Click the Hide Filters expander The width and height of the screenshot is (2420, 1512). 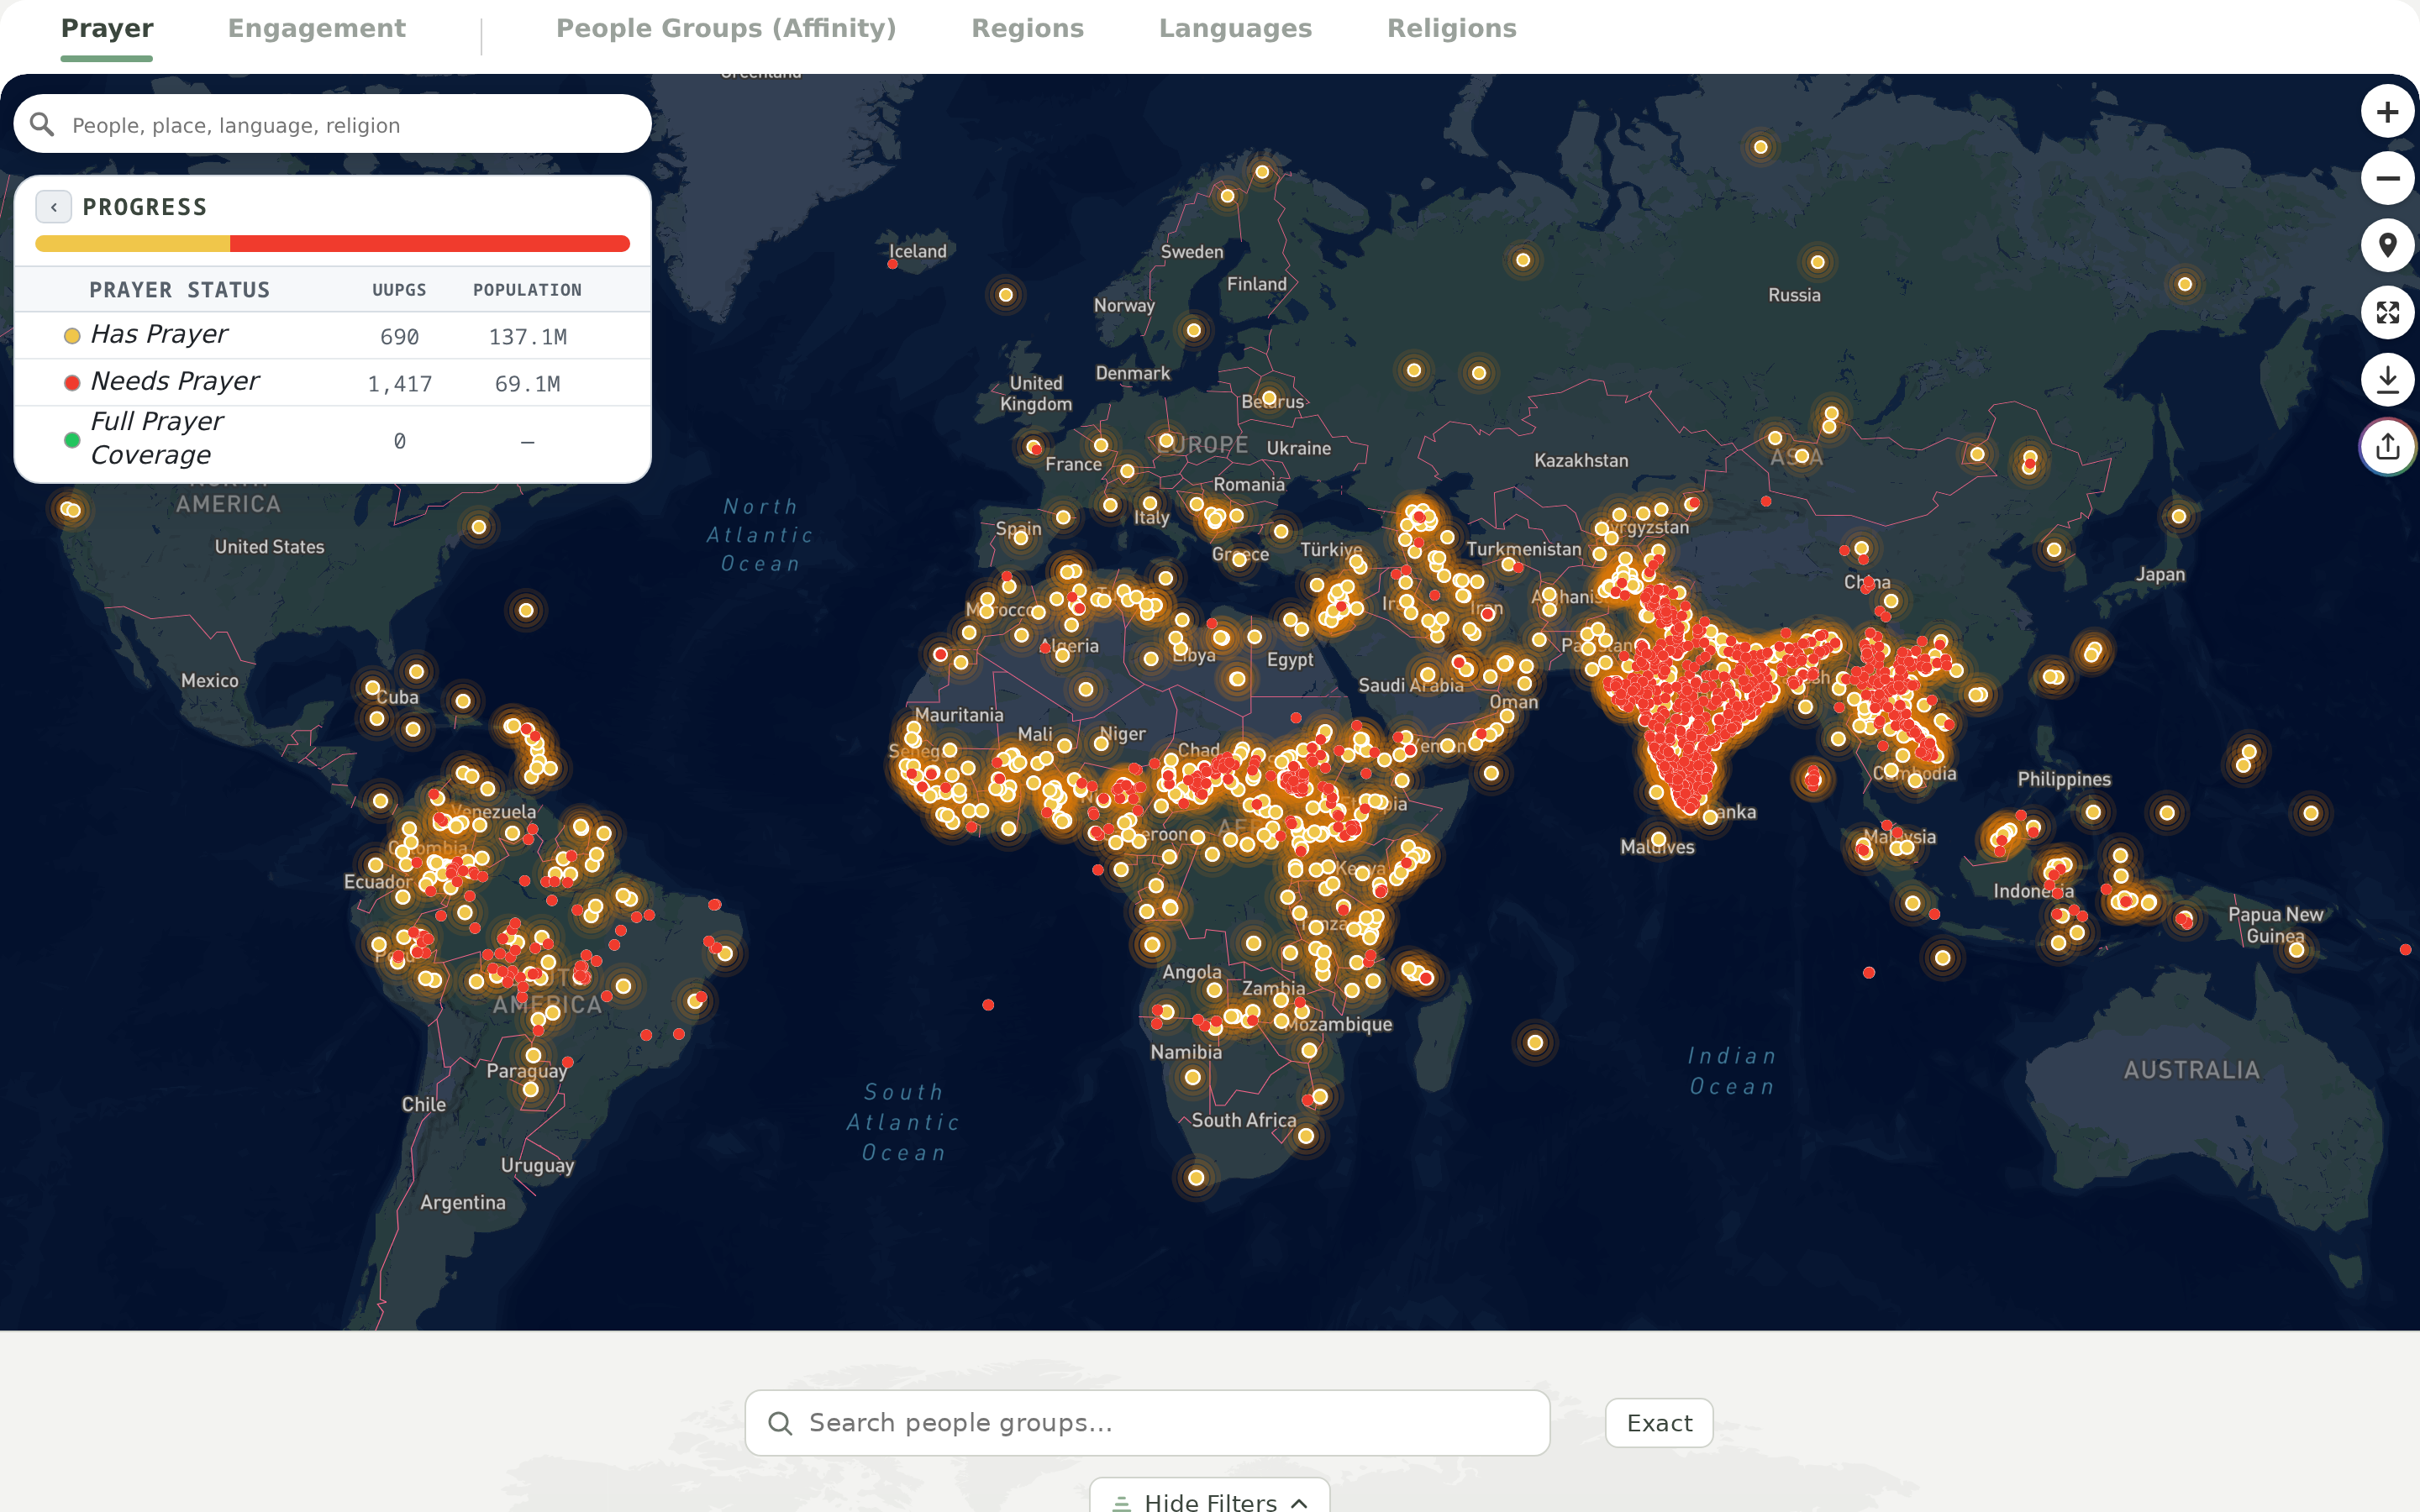click(x=1210, y=1501)
